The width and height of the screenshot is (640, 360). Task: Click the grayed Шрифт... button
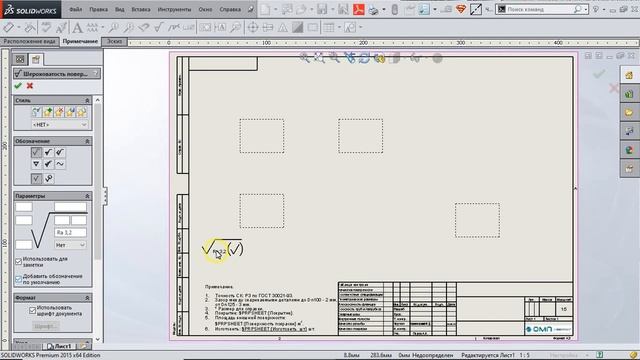(x=46, y=326)
